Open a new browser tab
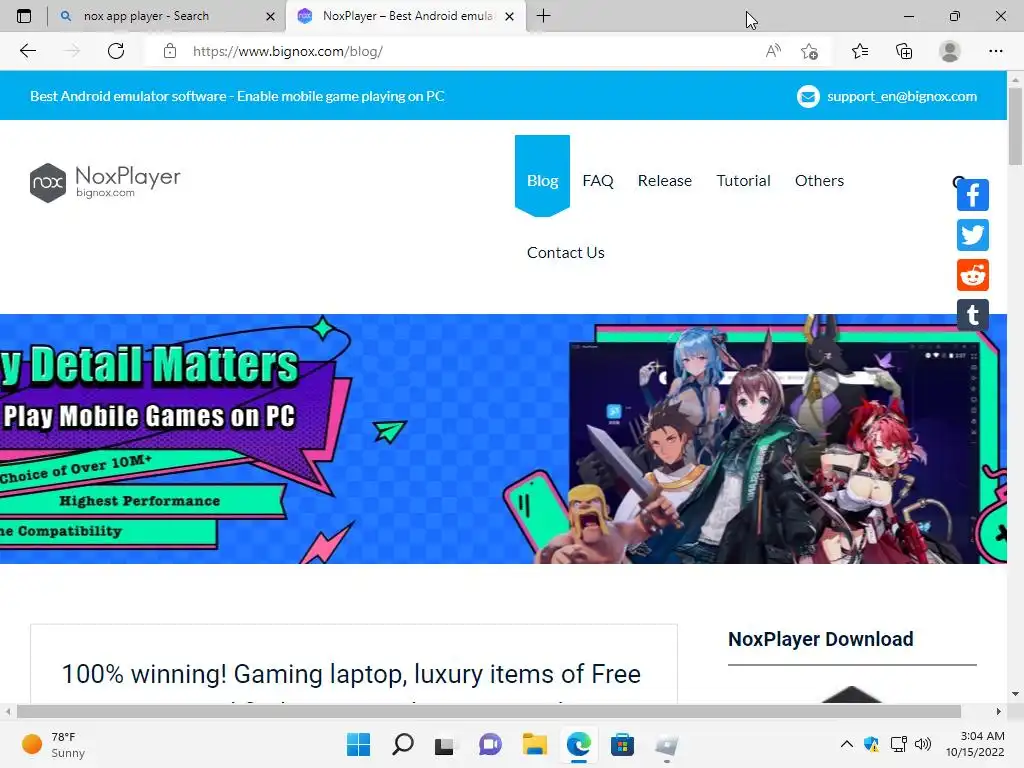Screen dimensions: 1024x768 [543, 16]
